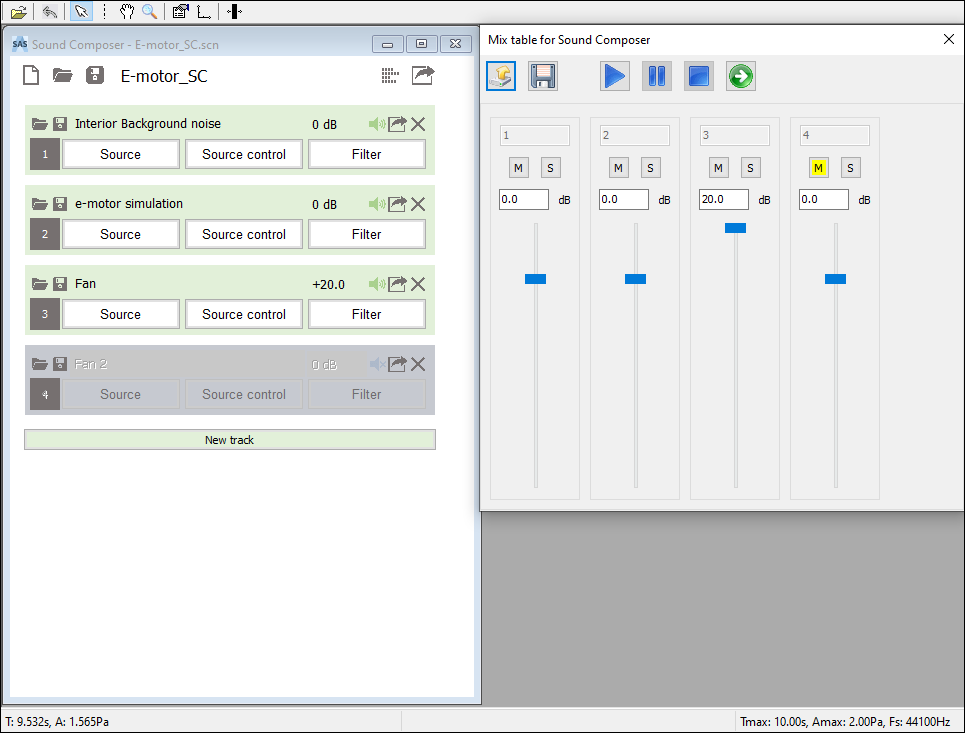965x733 pixels.
Task: Mute the Interior Background noise track speaker
Action: point(375,123)
